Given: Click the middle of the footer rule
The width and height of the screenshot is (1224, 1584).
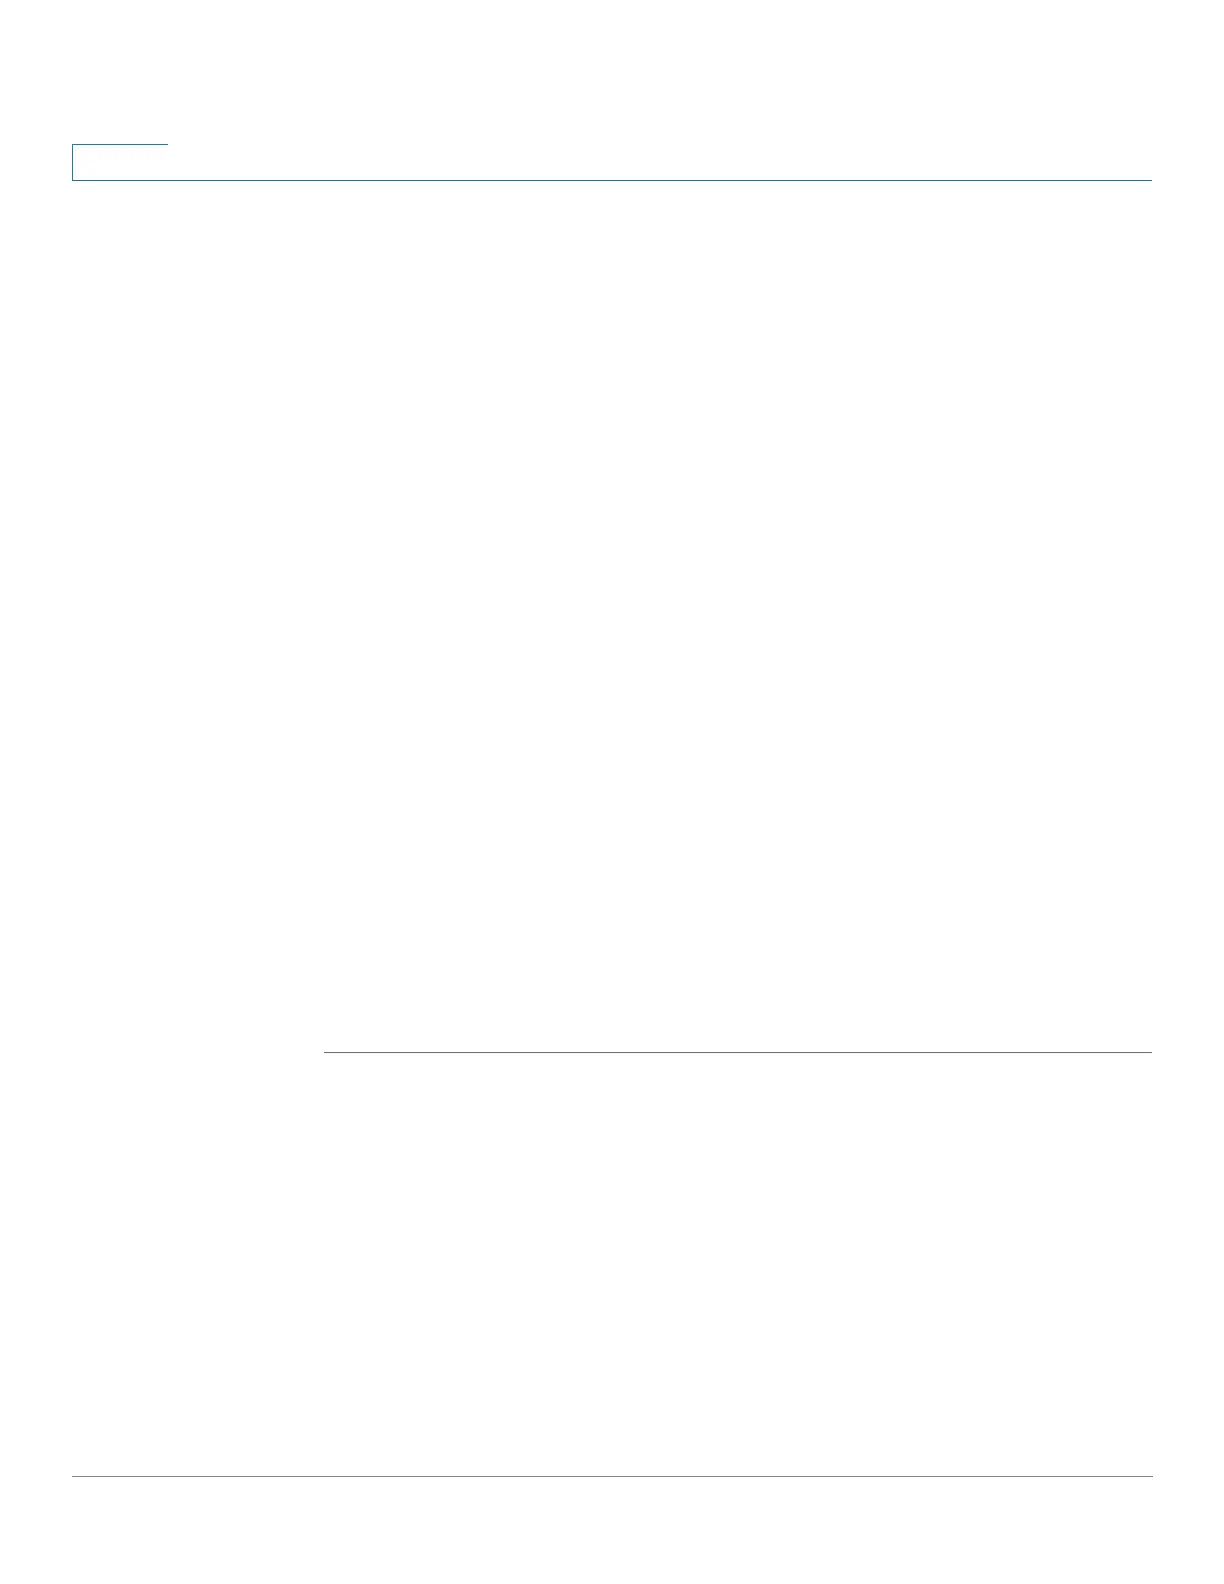Looking at the screenshot, I should coord(612,1476).
